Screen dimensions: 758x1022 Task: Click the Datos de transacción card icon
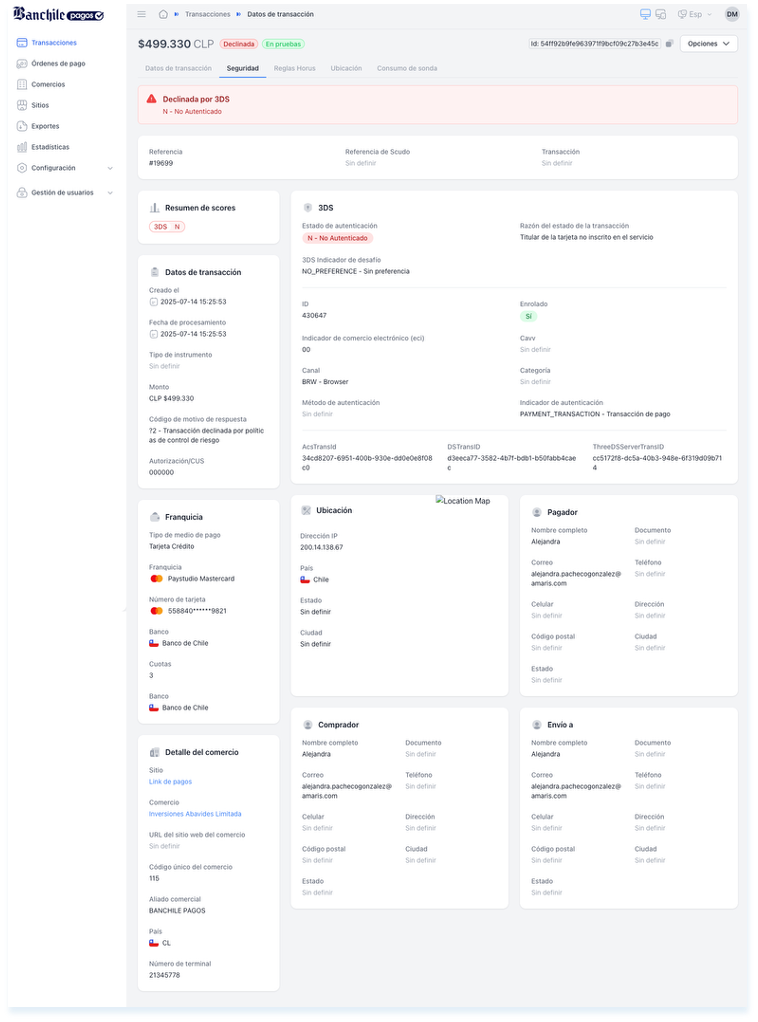coord(154,272)
